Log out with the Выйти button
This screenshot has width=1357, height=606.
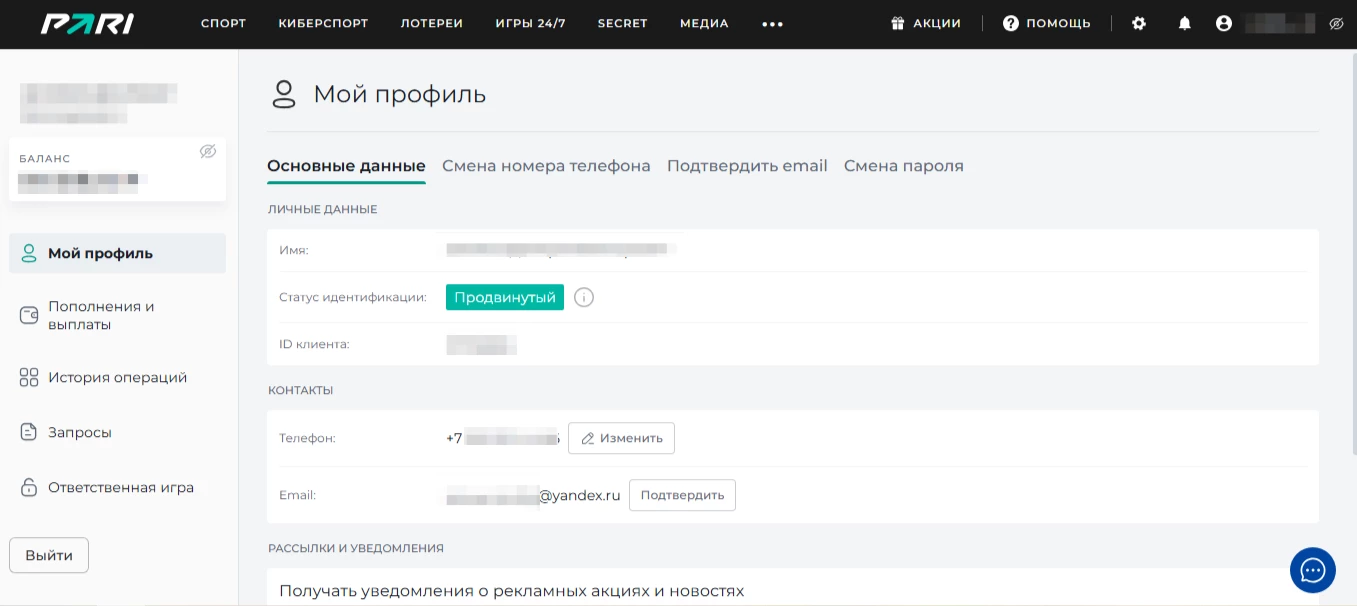coord(48,555)
